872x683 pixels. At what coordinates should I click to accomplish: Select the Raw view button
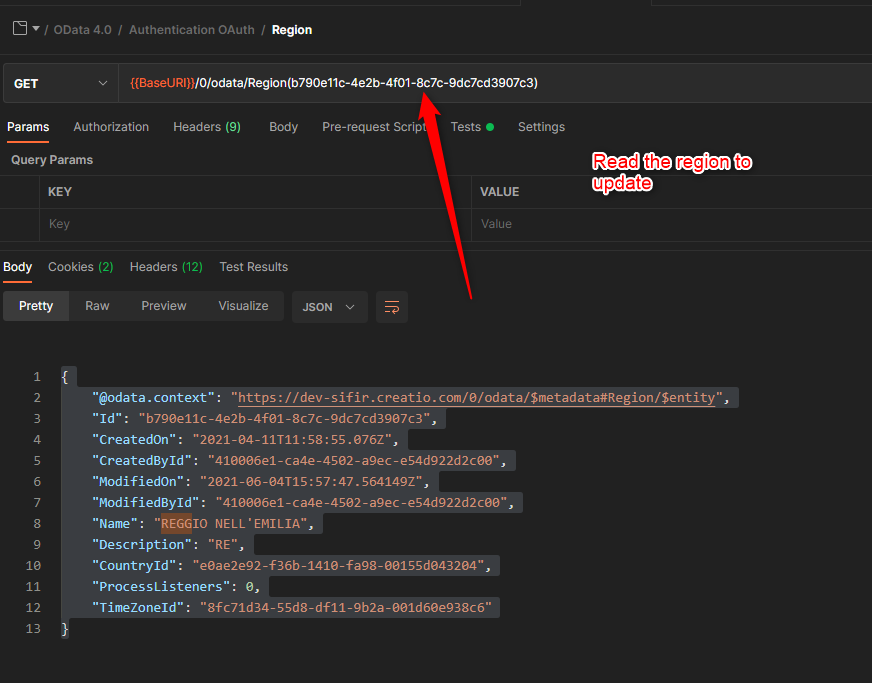(x=97, y=306)
